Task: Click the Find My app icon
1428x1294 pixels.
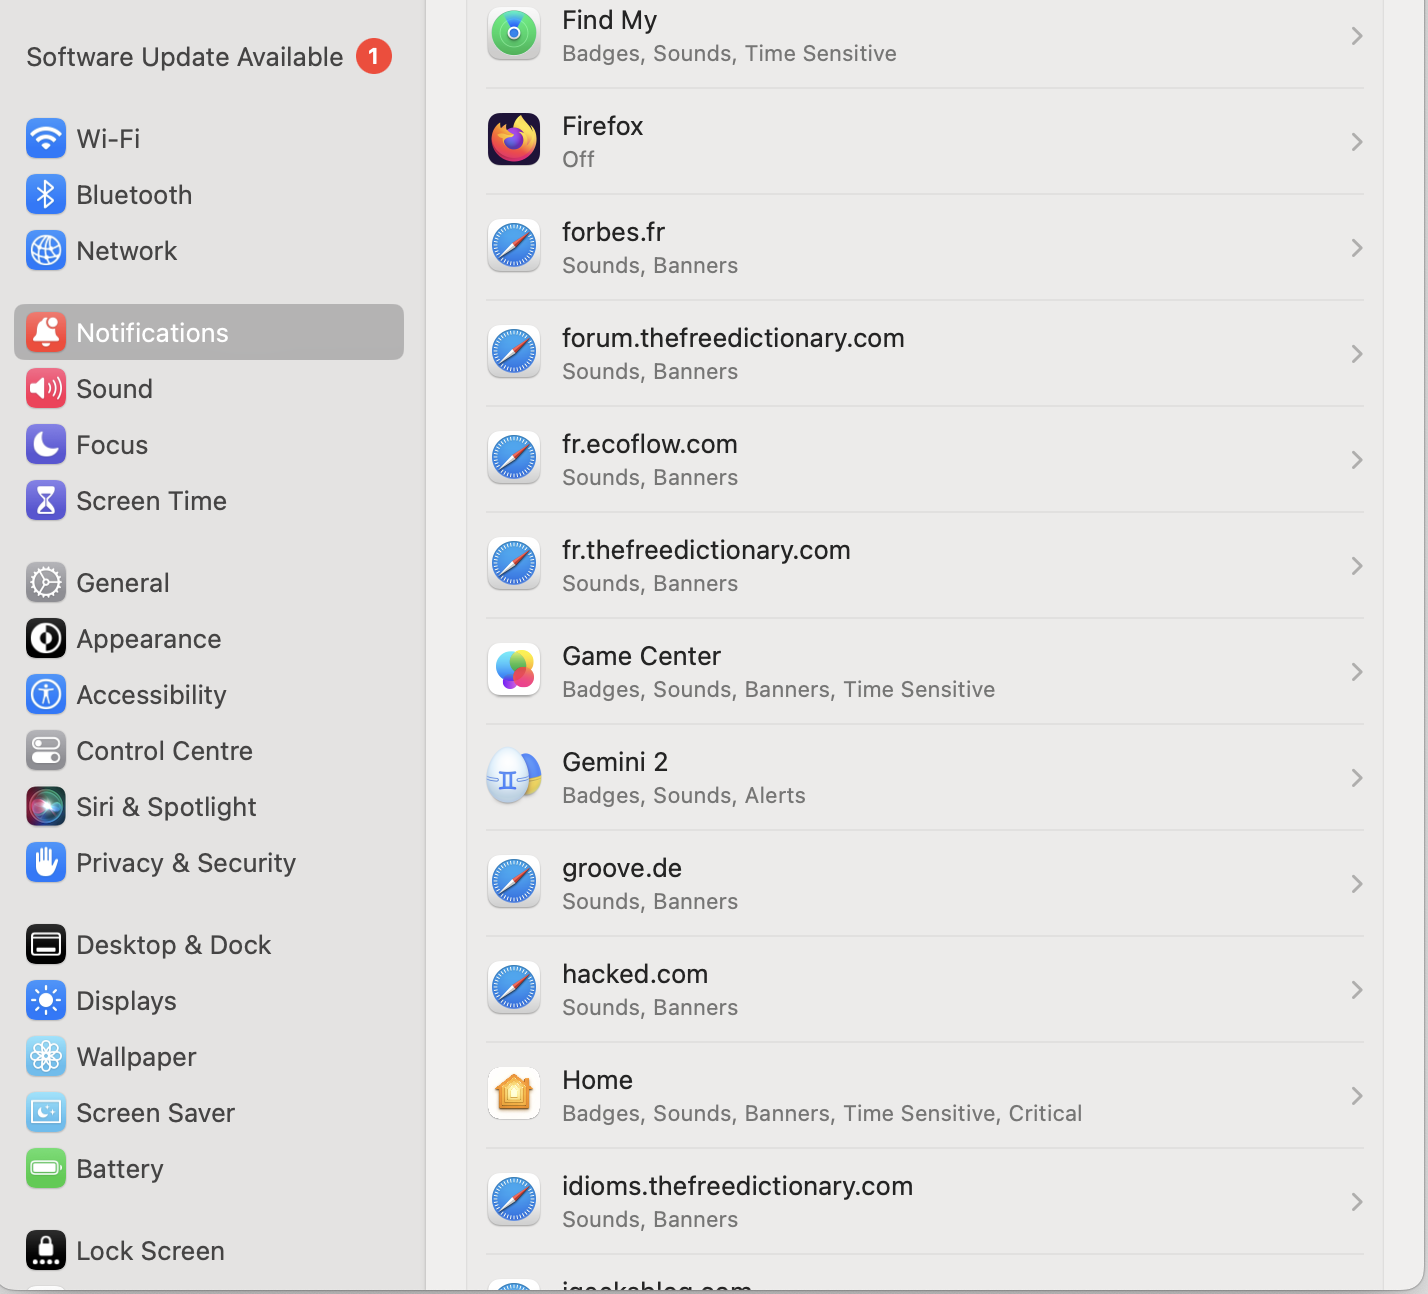Action: [514, 34]
